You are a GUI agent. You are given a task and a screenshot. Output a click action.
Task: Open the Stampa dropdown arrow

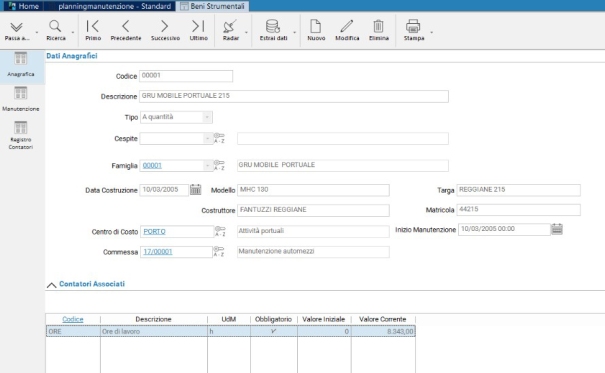pos(431,32)
